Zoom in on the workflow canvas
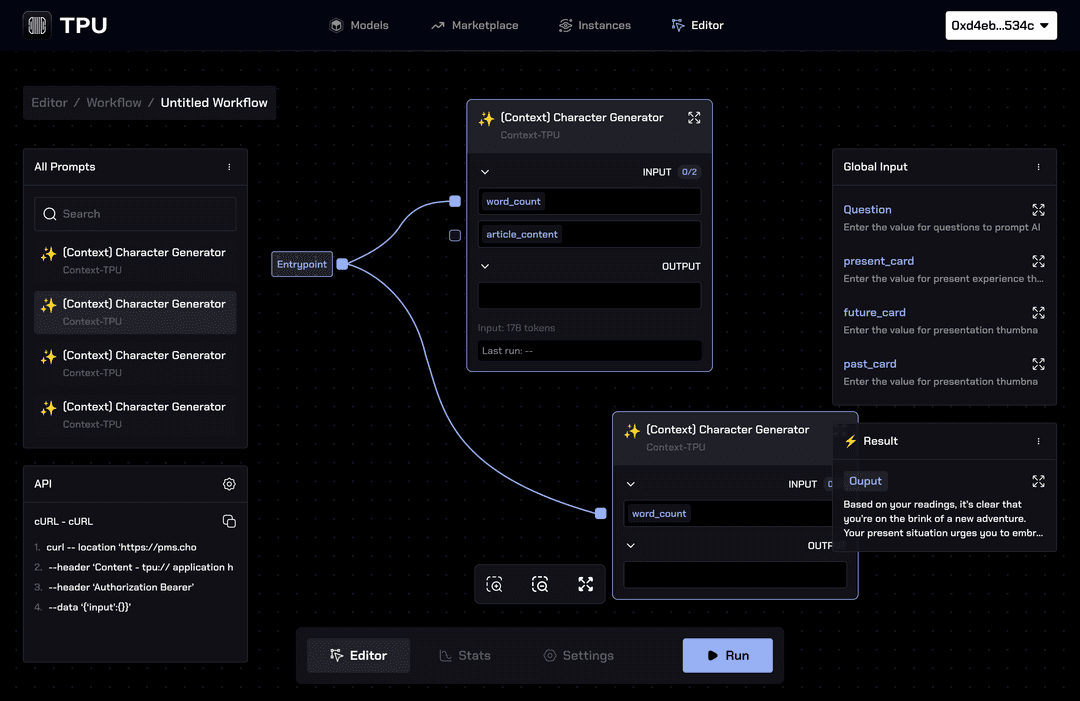Image resolution: width=1080 pixels, height=701 pixels. click(x=495, y=584)
